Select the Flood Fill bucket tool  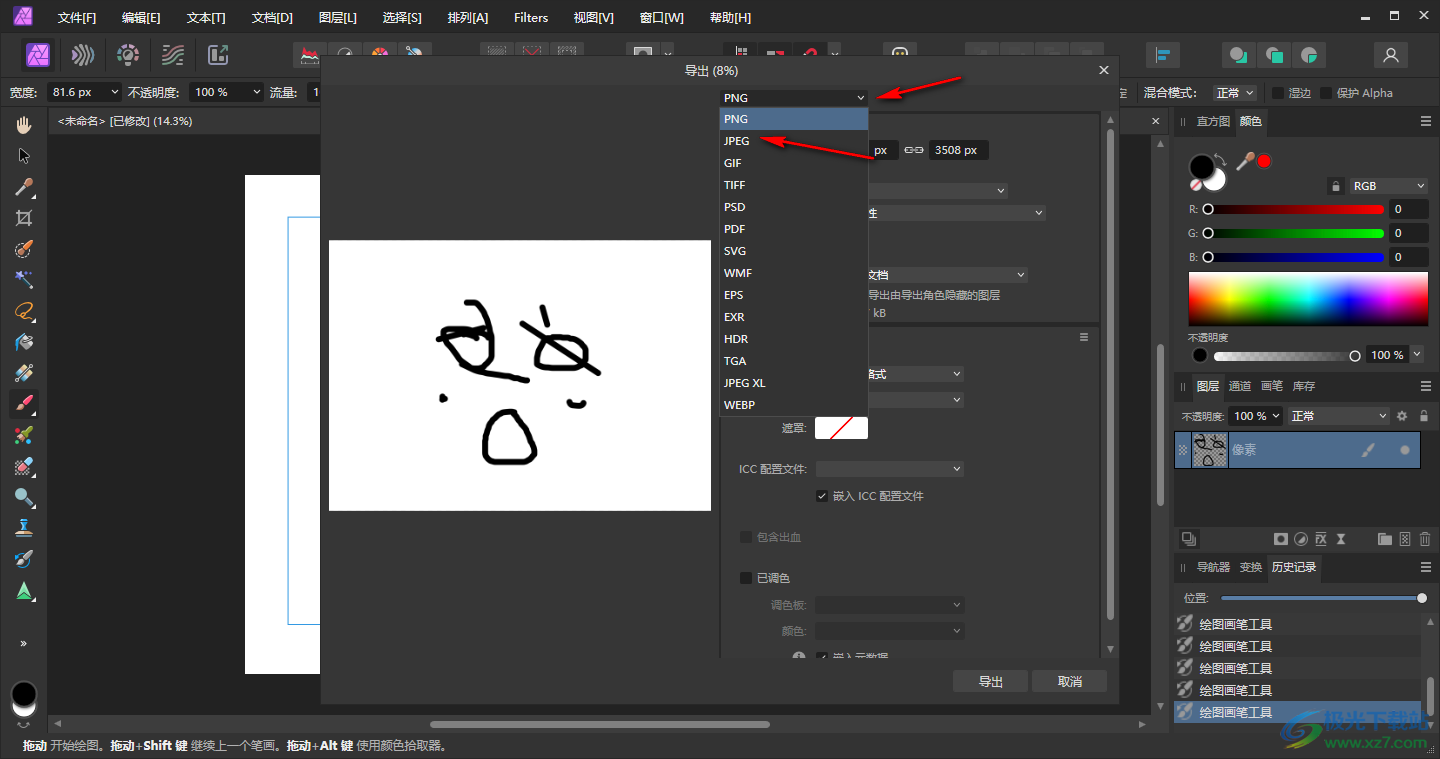24,342
